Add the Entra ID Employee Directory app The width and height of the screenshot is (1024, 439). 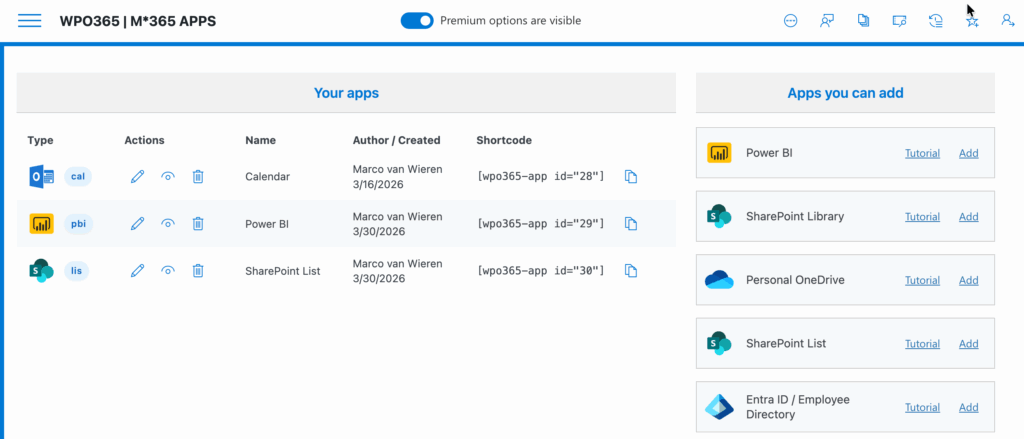click(x=968, y=408)
